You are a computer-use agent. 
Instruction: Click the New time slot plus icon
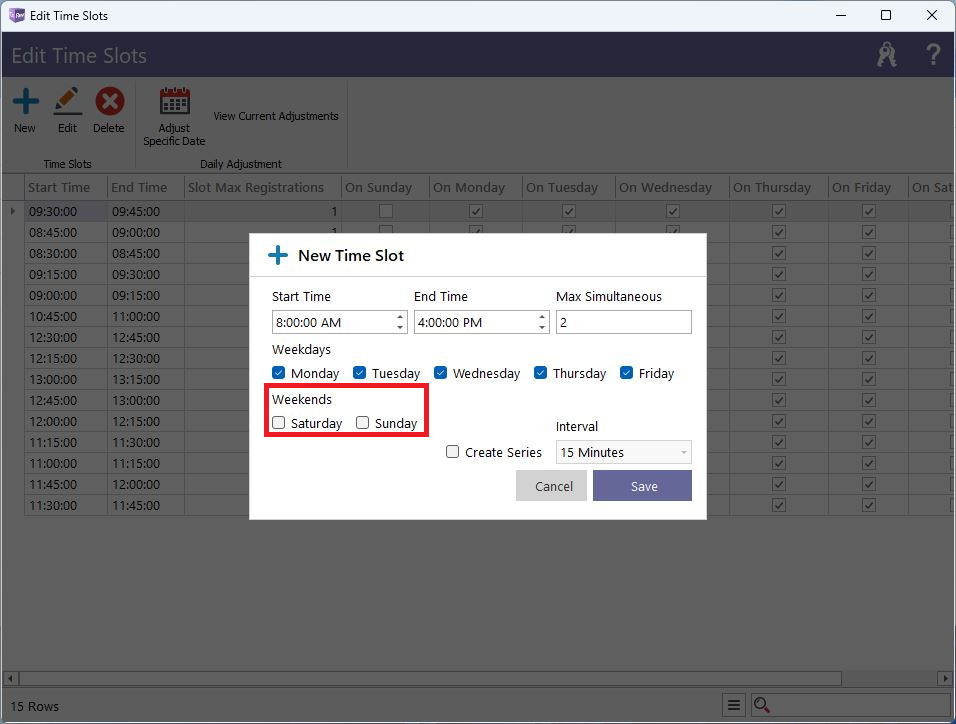26,101
